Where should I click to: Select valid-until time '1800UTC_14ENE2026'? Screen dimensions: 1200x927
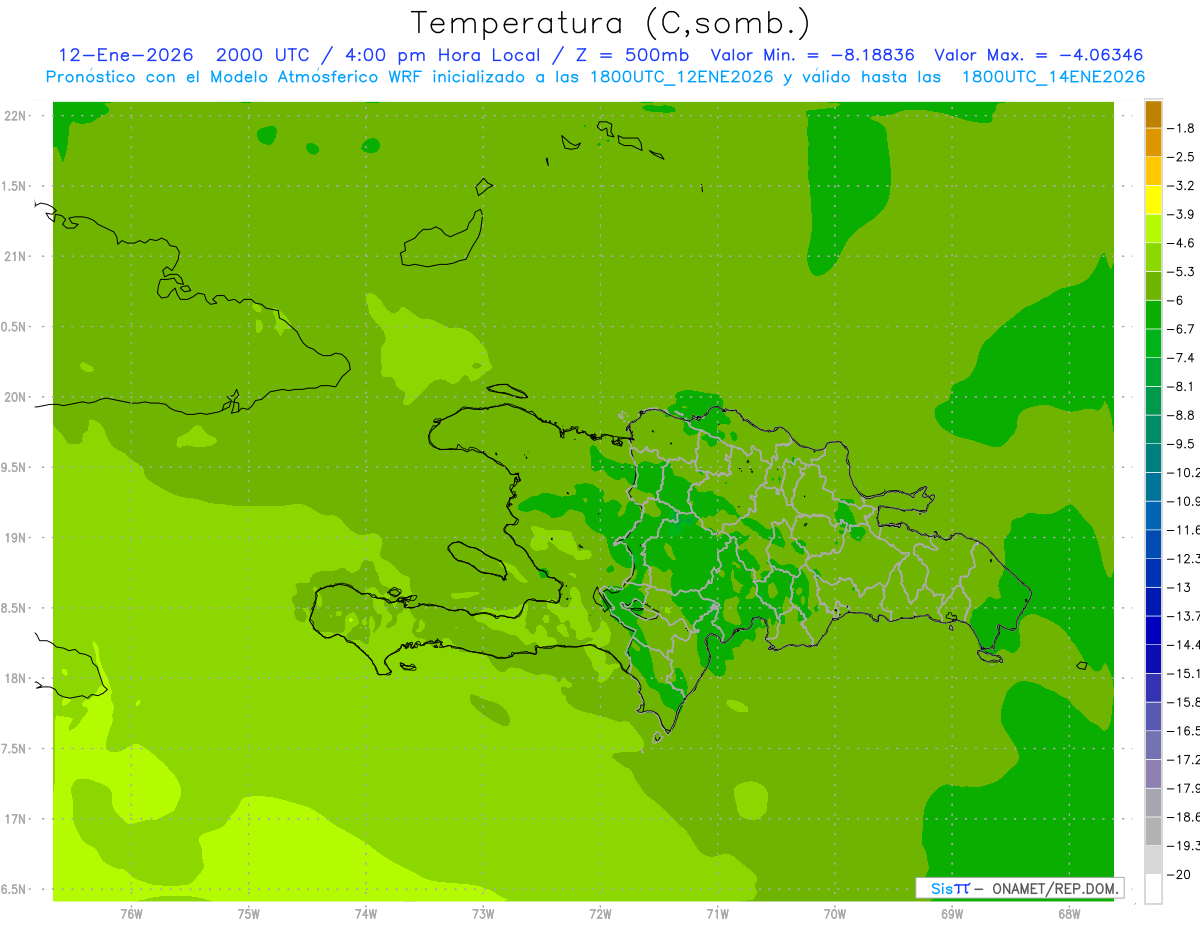point(1052,77)
